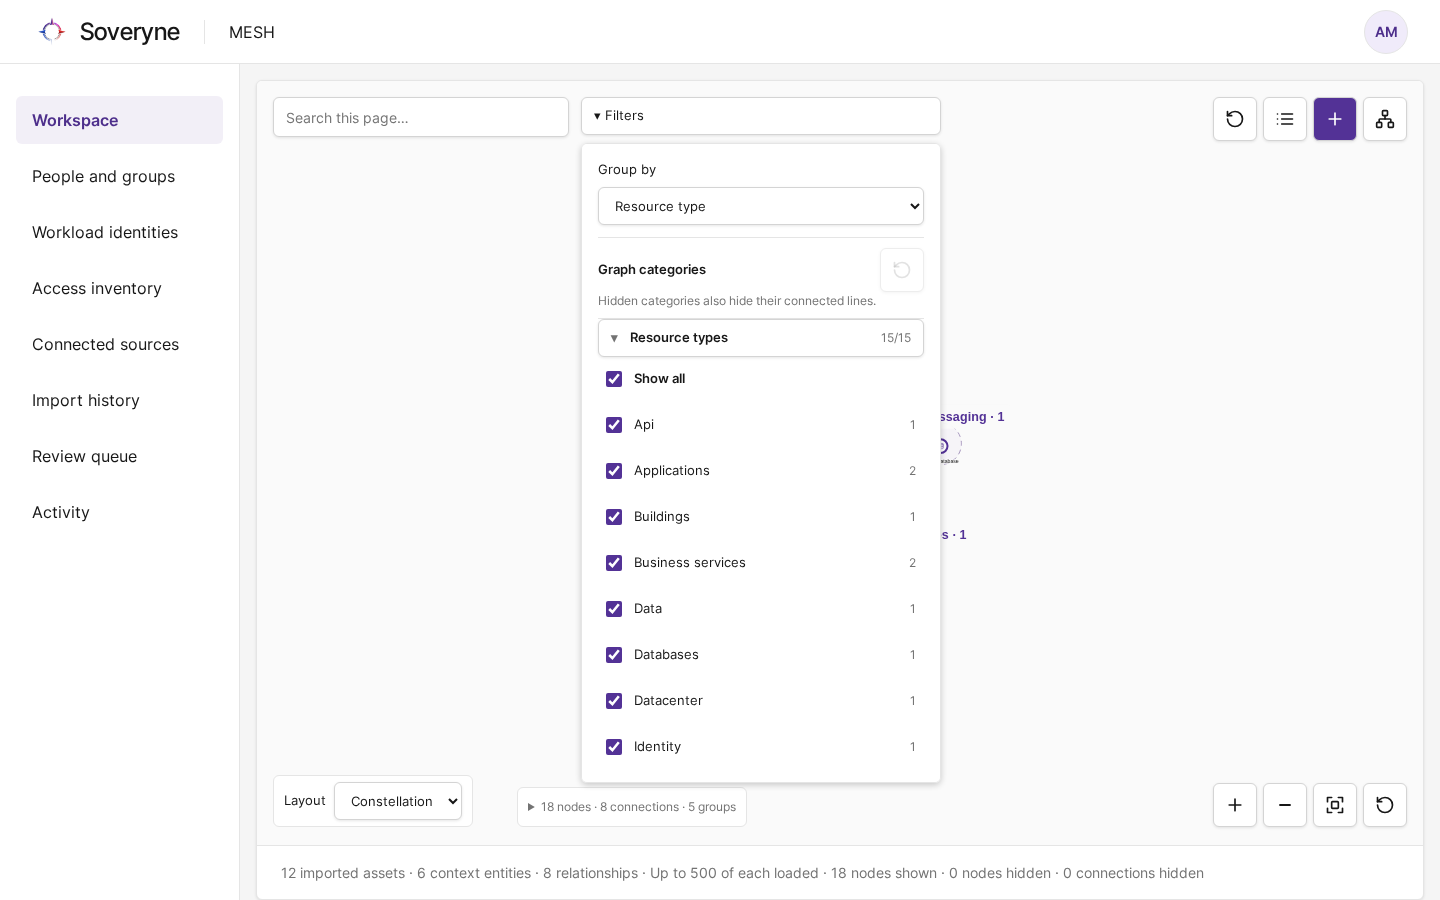The width and height of the screenshot is (1440, 900).
Task: Toggle the Applications category checkbox
Action: click(614, 471)
